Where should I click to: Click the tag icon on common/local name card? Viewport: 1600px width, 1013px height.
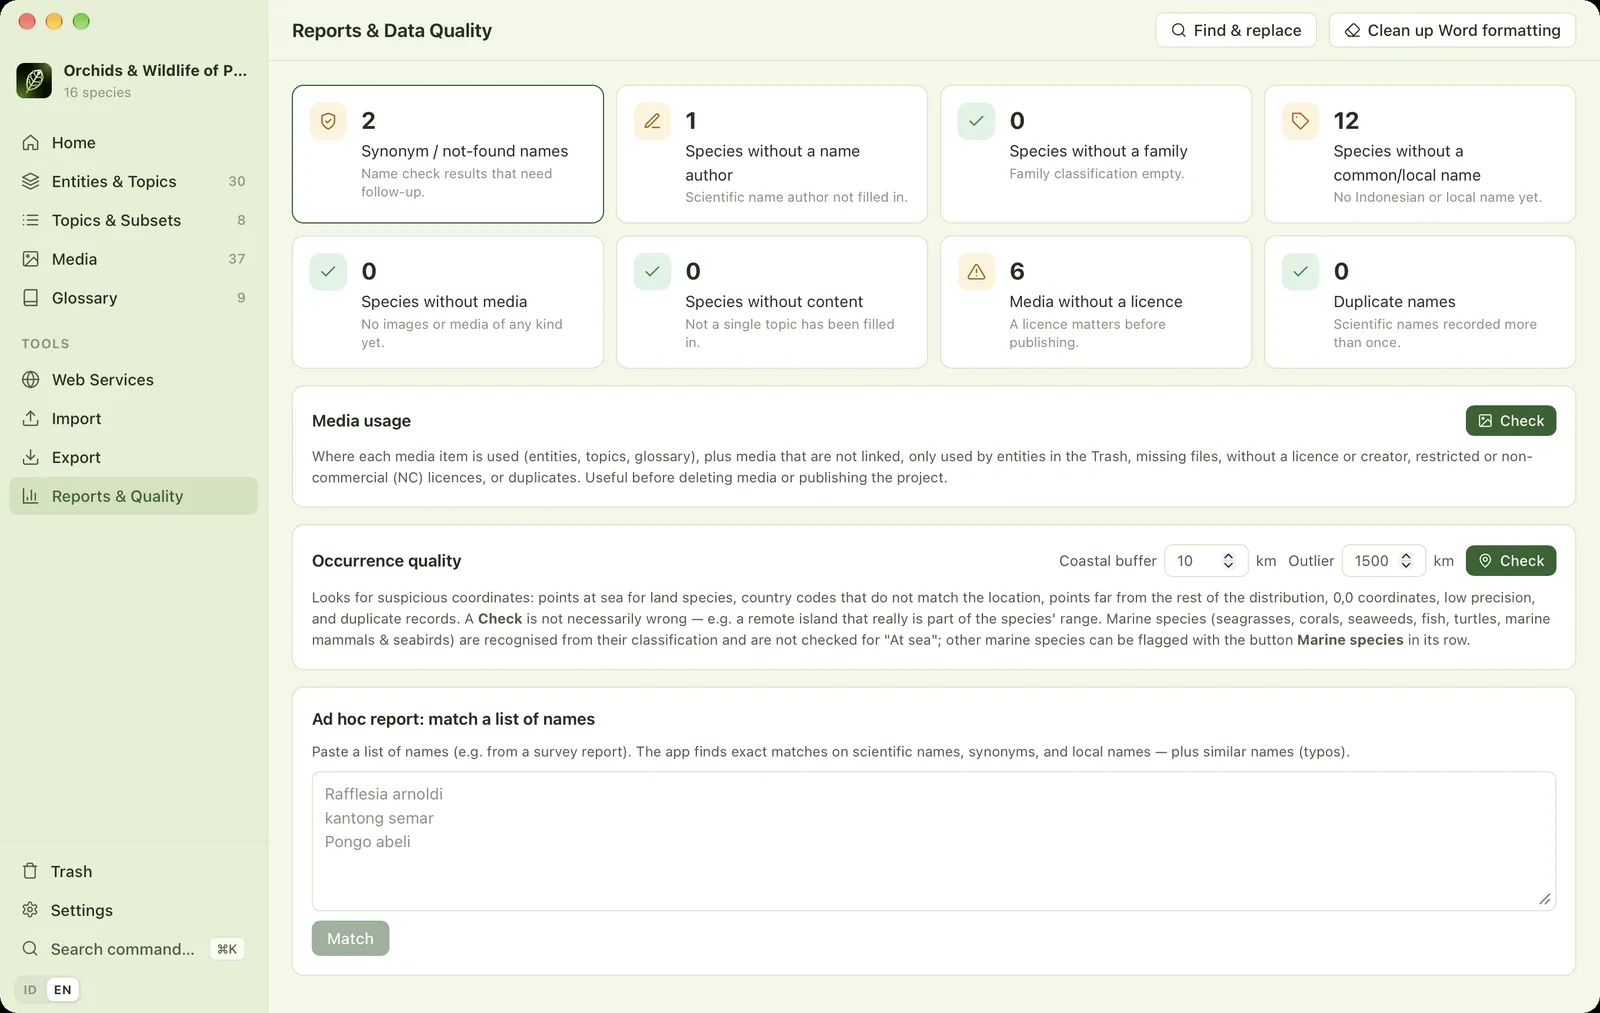pos(1300,121)
